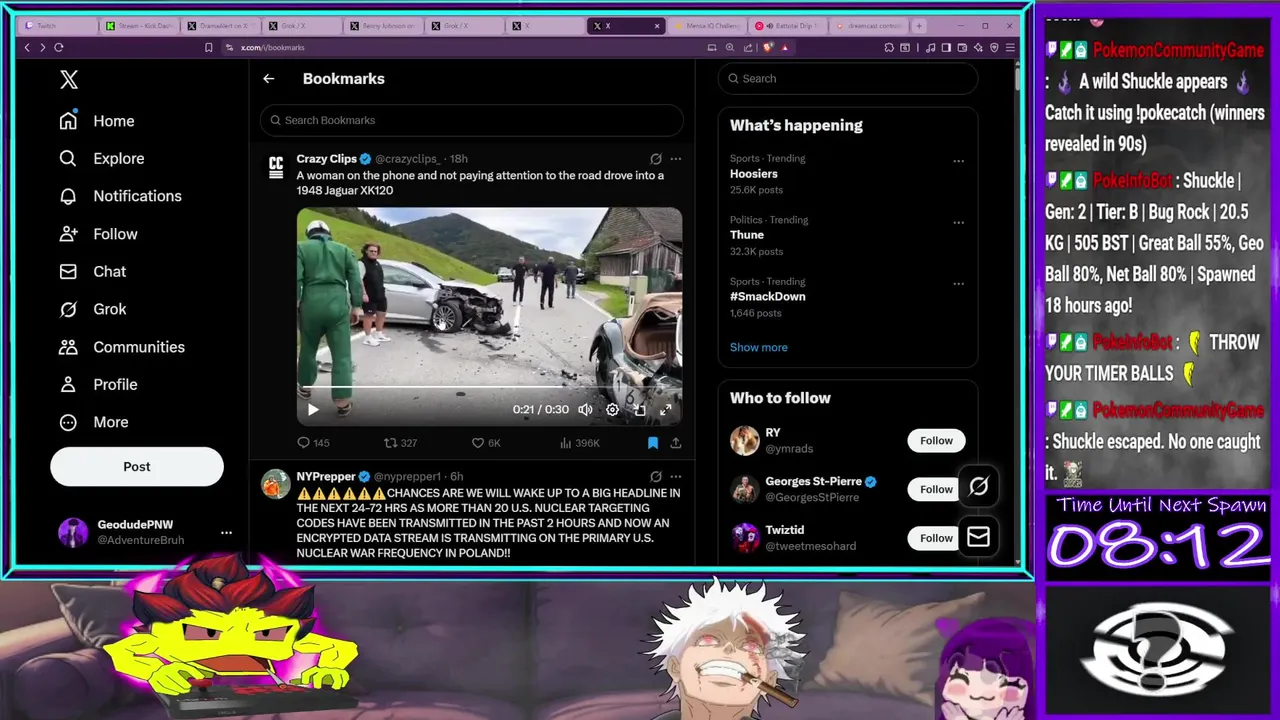Reload the page in browser toolbar
This screenshot has width=1280, height=720.
tap(59, 47)
